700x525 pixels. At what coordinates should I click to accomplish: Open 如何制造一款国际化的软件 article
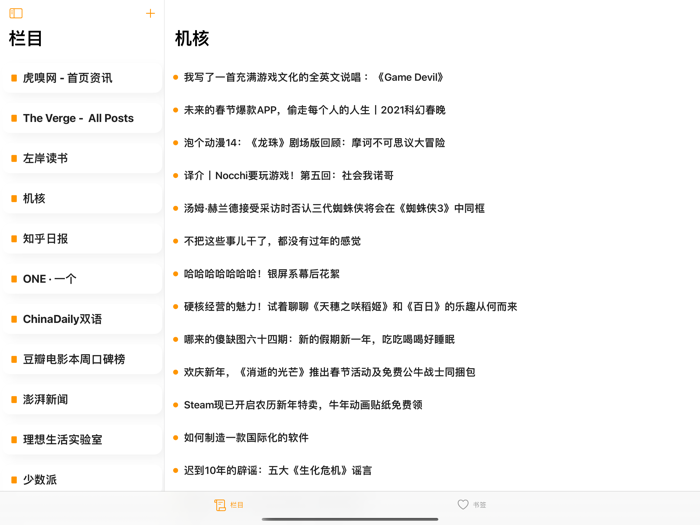[x=241, y=438]
